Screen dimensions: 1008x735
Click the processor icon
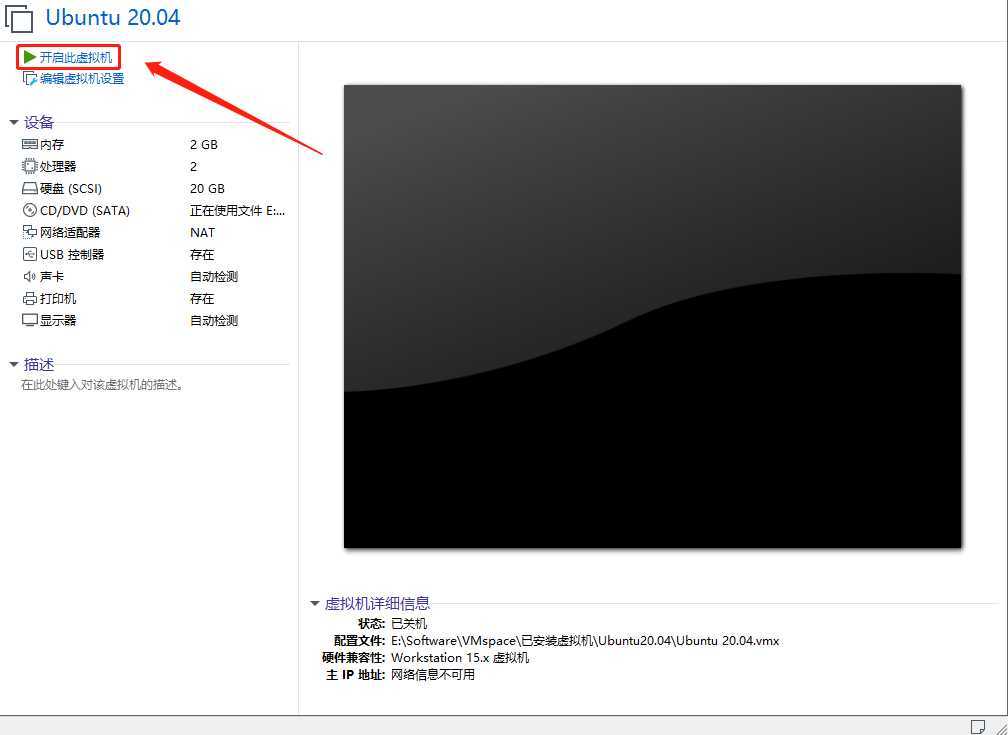click(30, 167)
